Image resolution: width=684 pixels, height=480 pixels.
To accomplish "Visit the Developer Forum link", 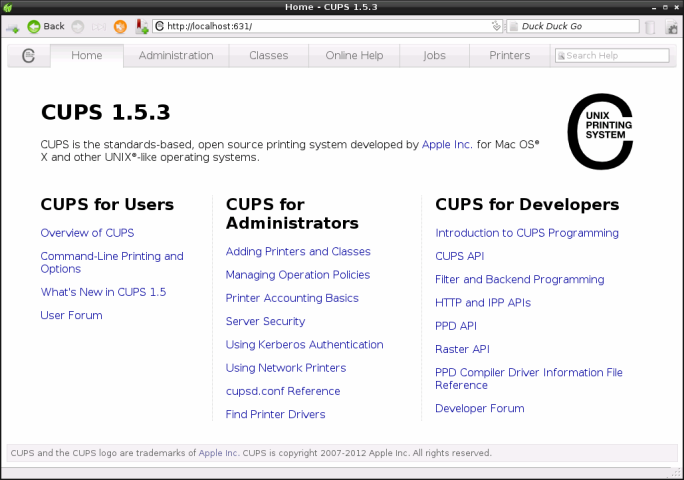I will coord(480,408).
